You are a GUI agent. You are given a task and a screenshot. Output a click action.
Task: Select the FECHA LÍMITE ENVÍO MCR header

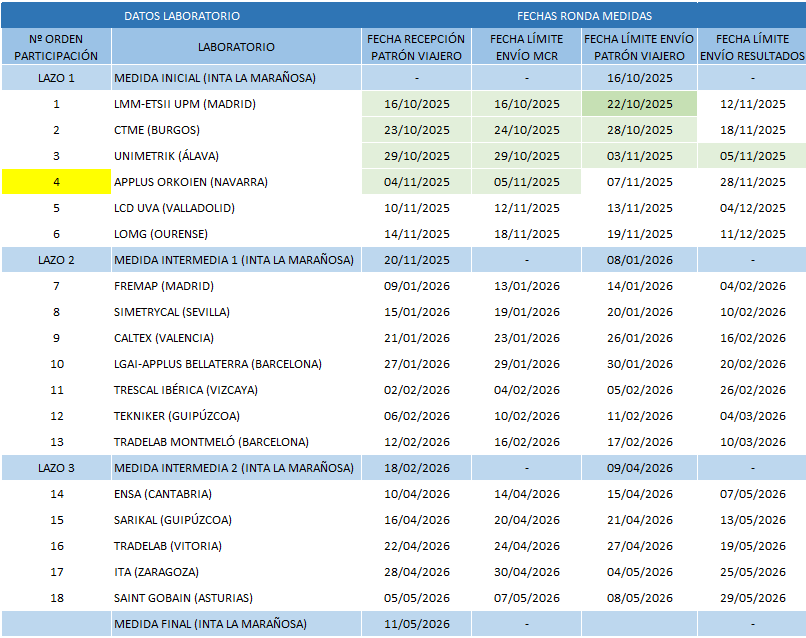coord(527,47)
